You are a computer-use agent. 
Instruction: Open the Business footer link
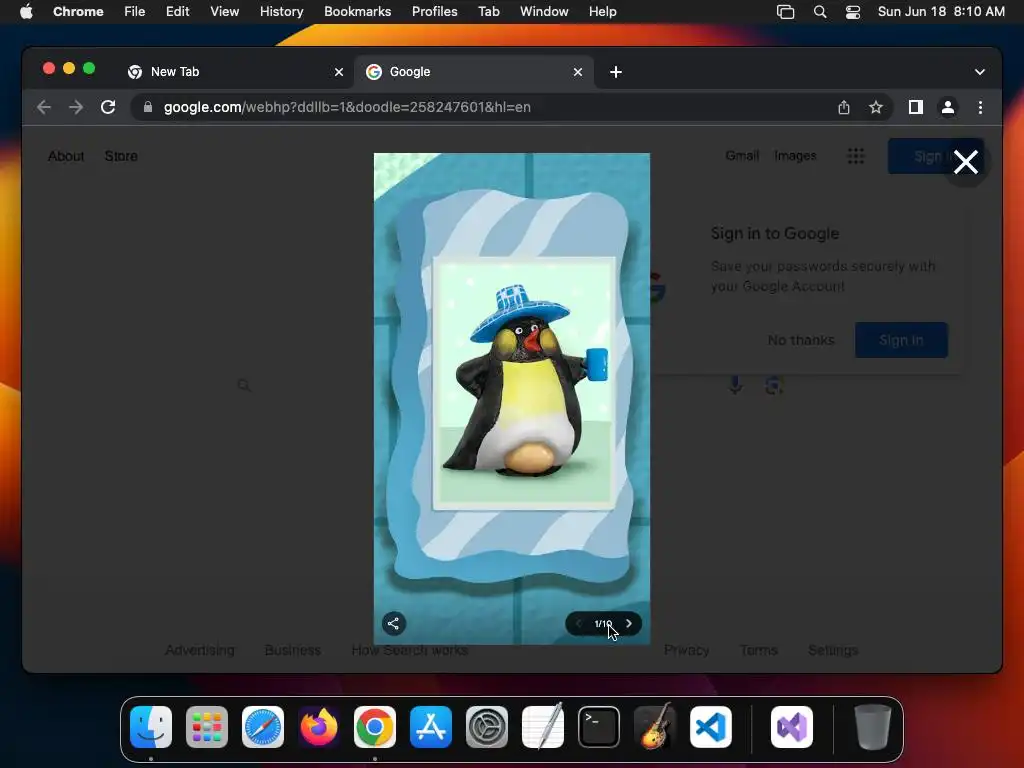pos(293,650)
